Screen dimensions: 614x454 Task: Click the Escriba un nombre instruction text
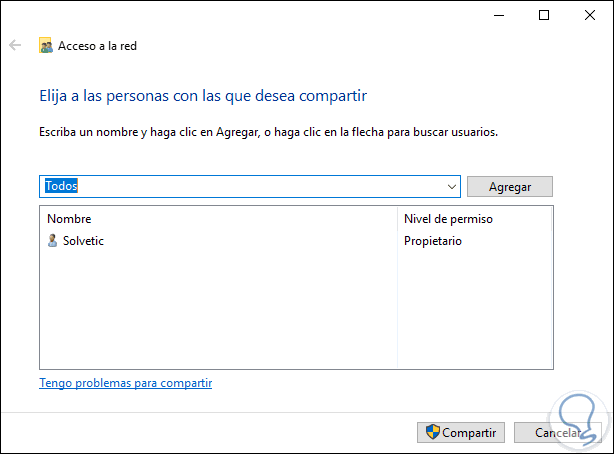pos(268,132)
